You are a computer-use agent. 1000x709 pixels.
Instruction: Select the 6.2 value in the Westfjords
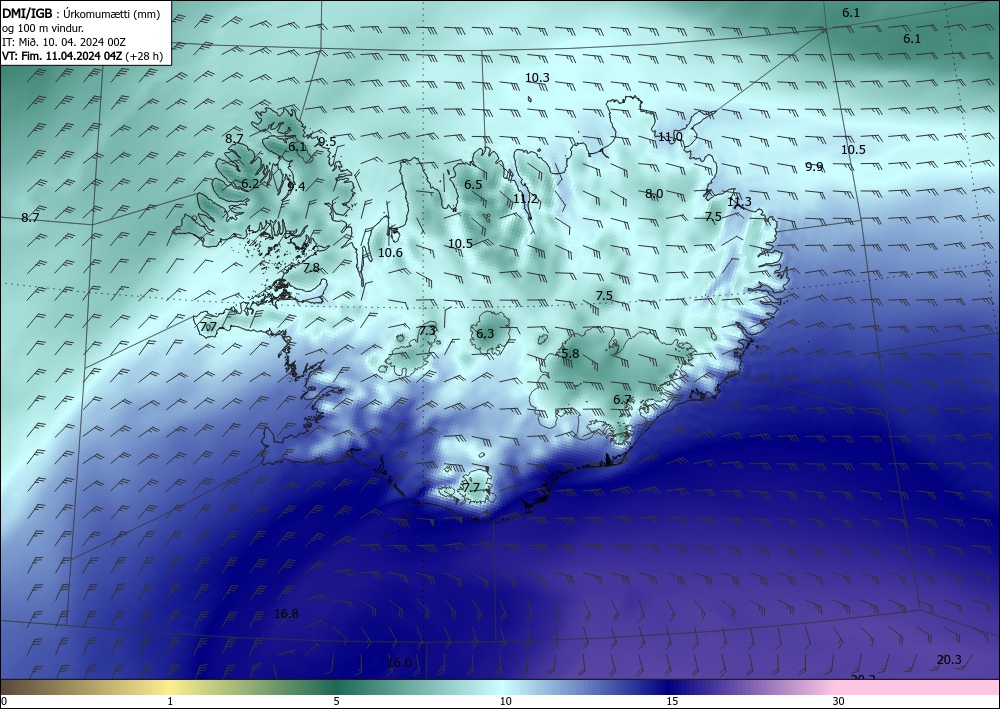click(x=250, y=184)
